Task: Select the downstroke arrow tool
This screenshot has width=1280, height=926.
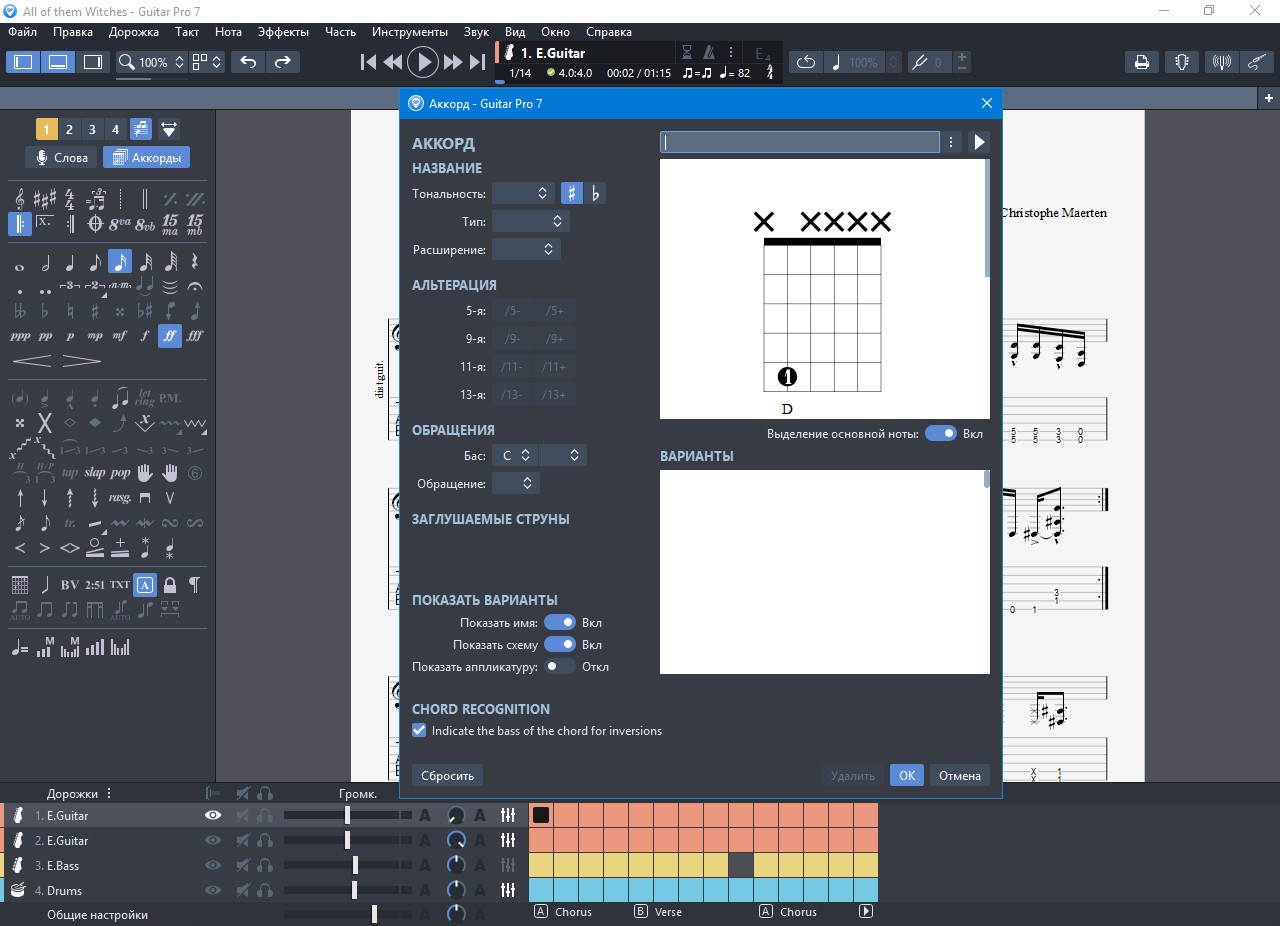Action: click(45, 497)
